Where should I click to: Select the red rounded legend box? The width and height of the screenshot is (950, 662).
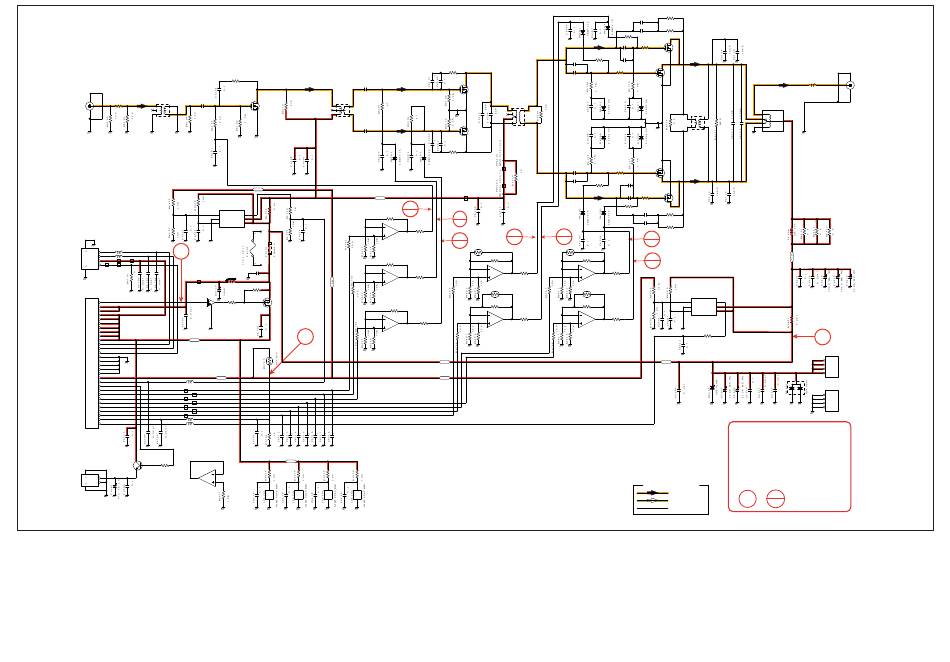[789, 466]
